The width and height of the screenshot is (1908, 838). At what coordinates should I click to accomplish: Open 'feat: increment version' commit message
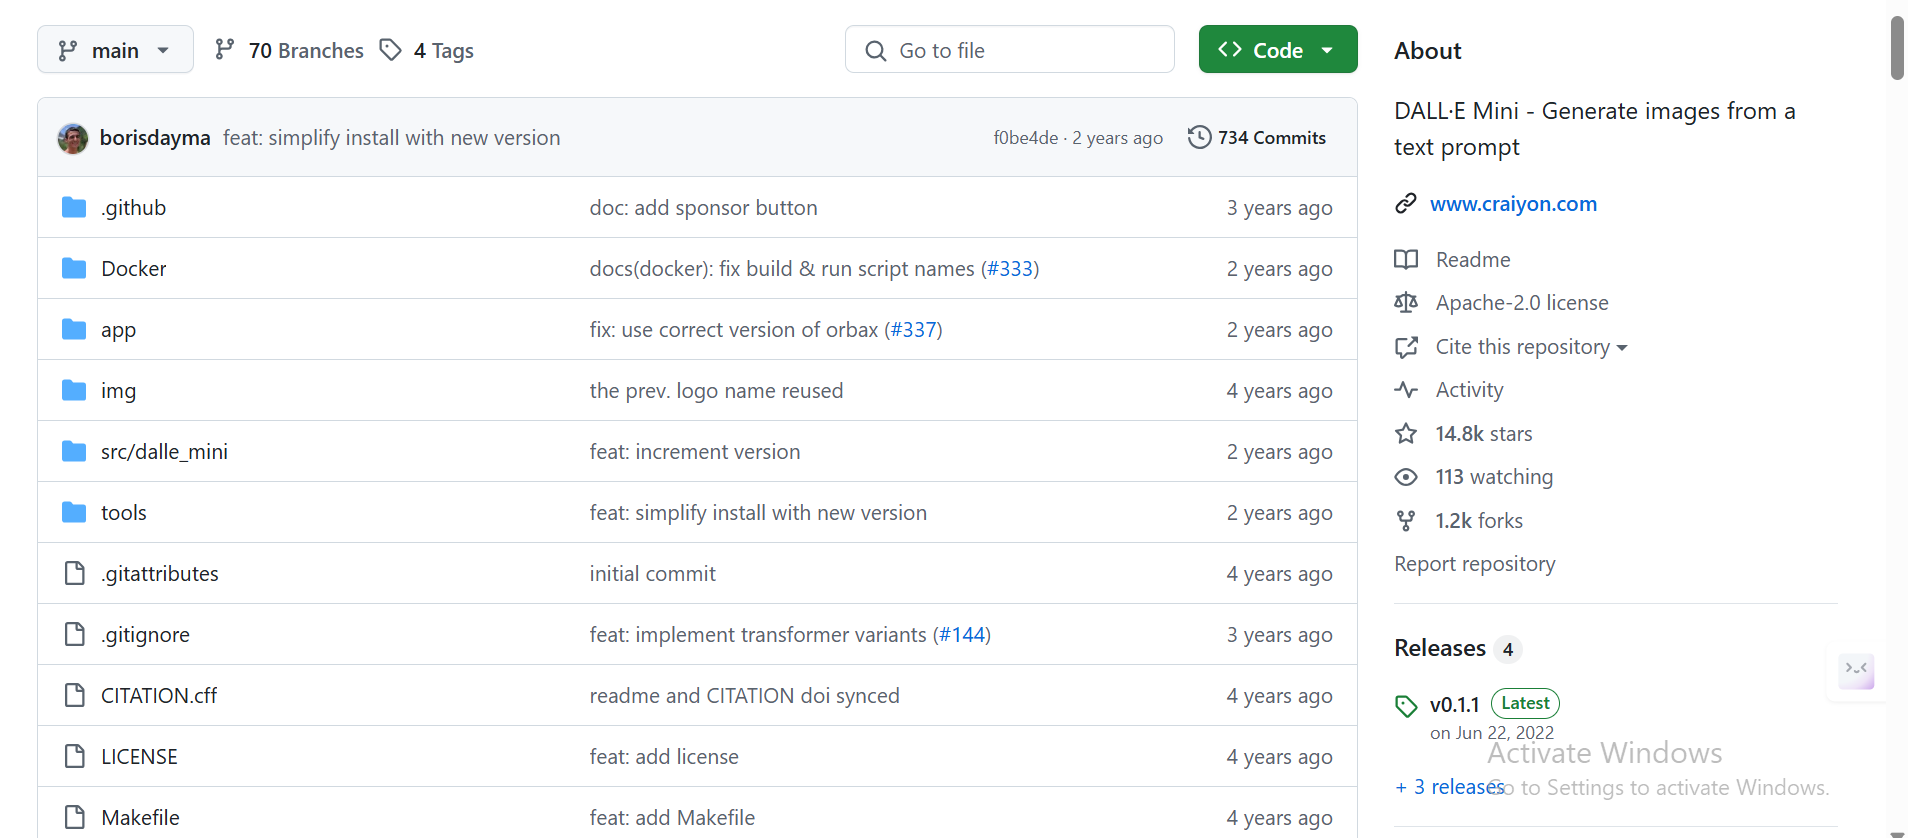tap(695, 452)
